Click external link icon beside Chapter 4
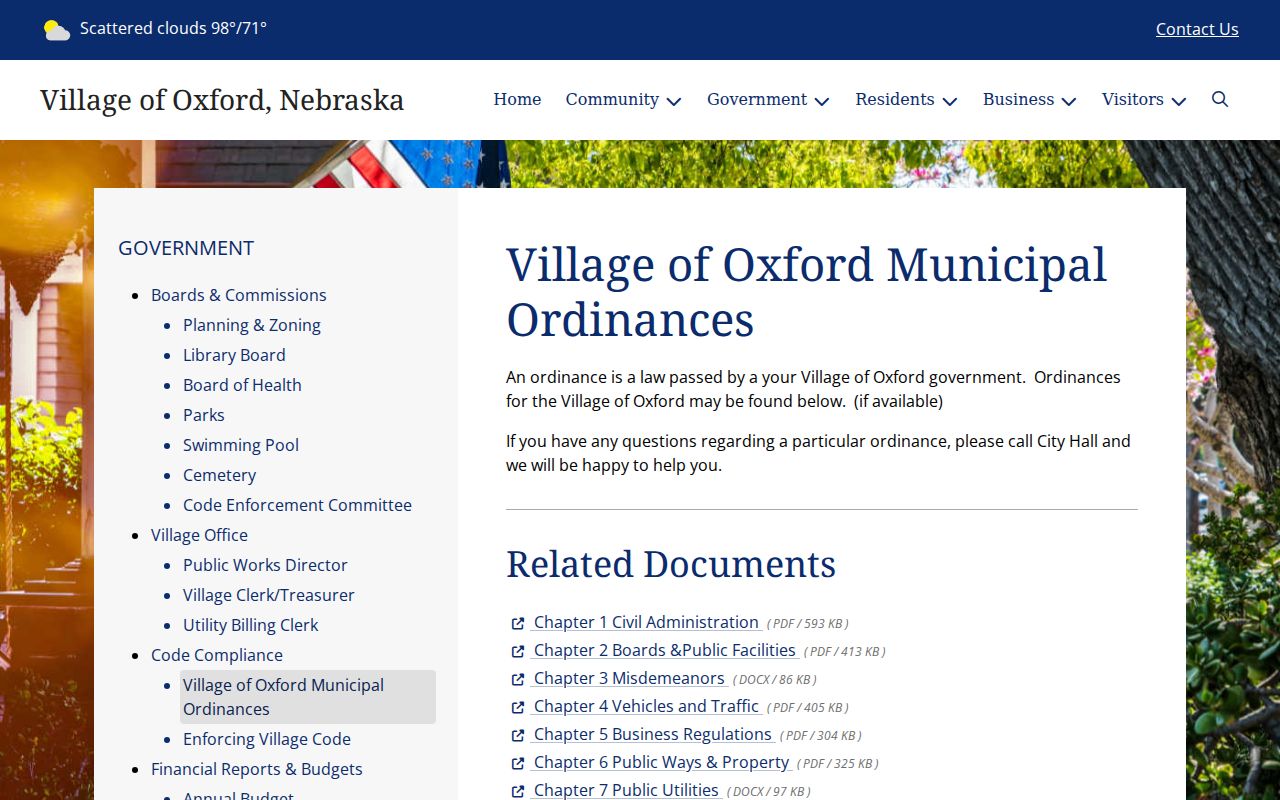This screenshot has width=1280, height=800. (518, 707)
